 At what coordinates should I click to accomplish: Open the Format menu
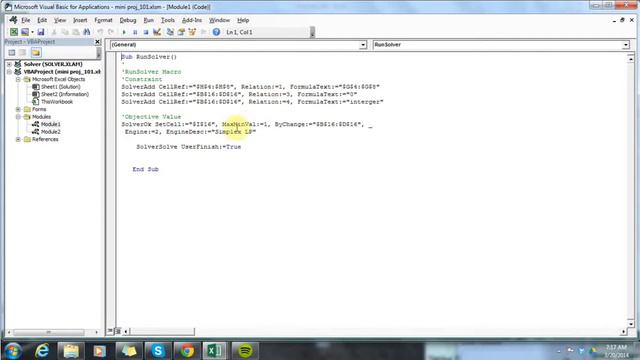(103, 20)
